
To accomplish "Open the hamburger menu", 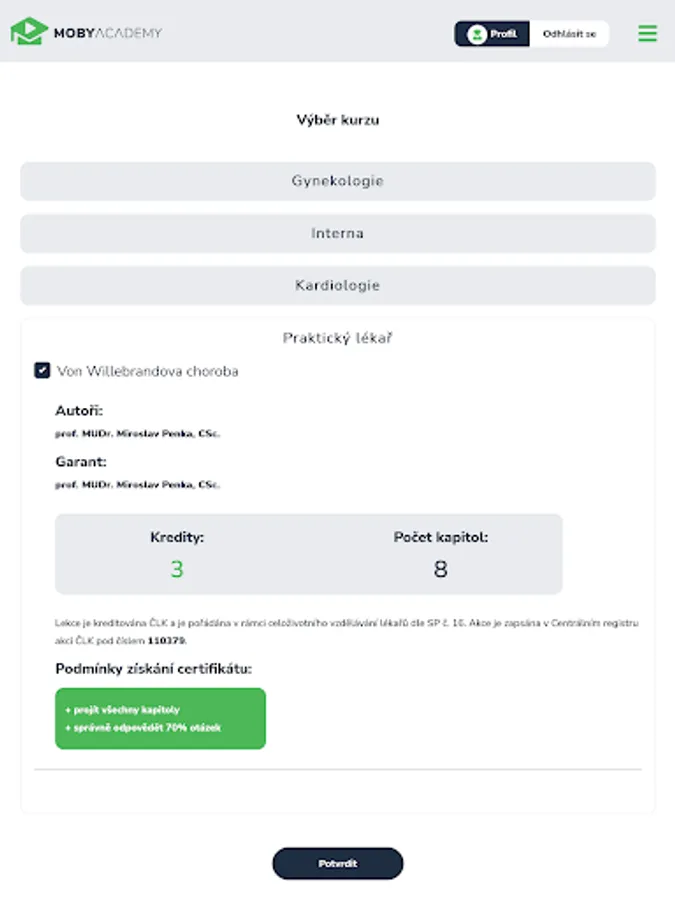I will pos(647,33).
